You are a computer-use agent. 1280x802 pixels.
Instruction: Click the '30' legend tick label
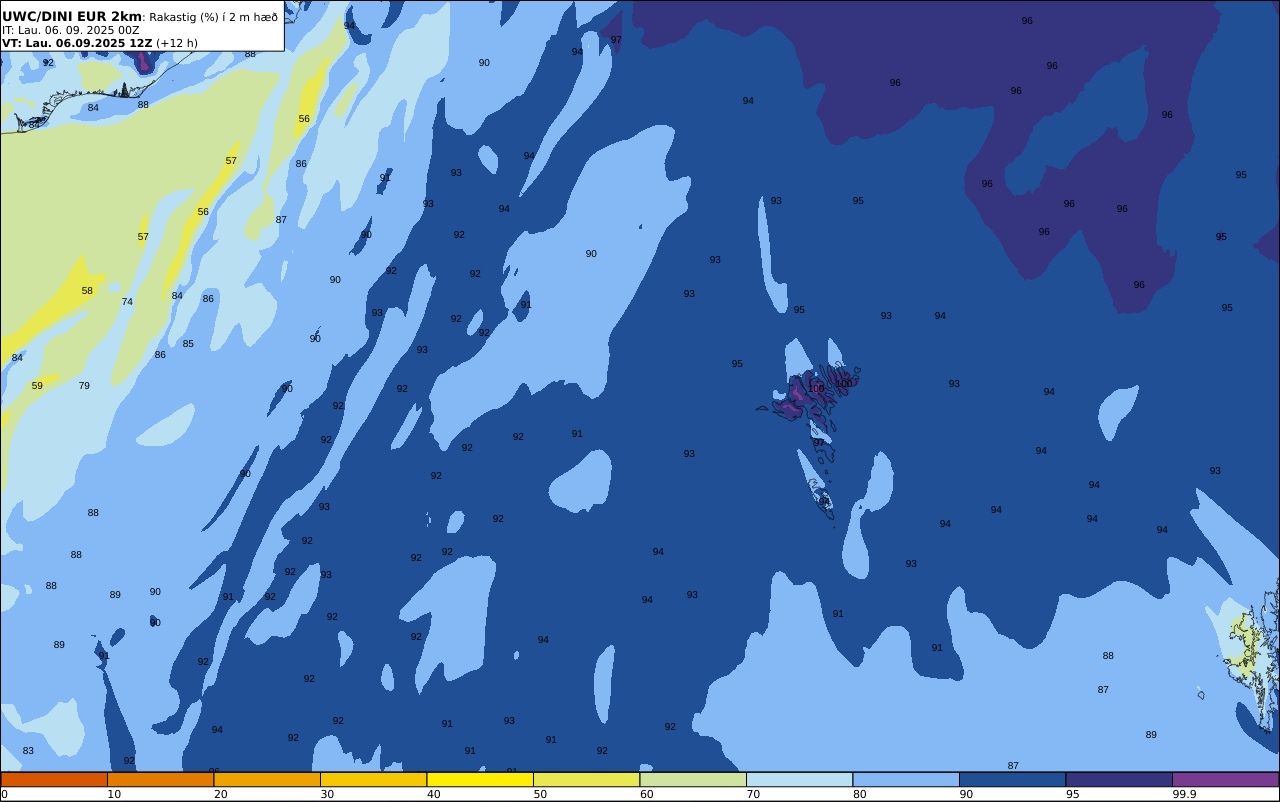pos(327,794)
